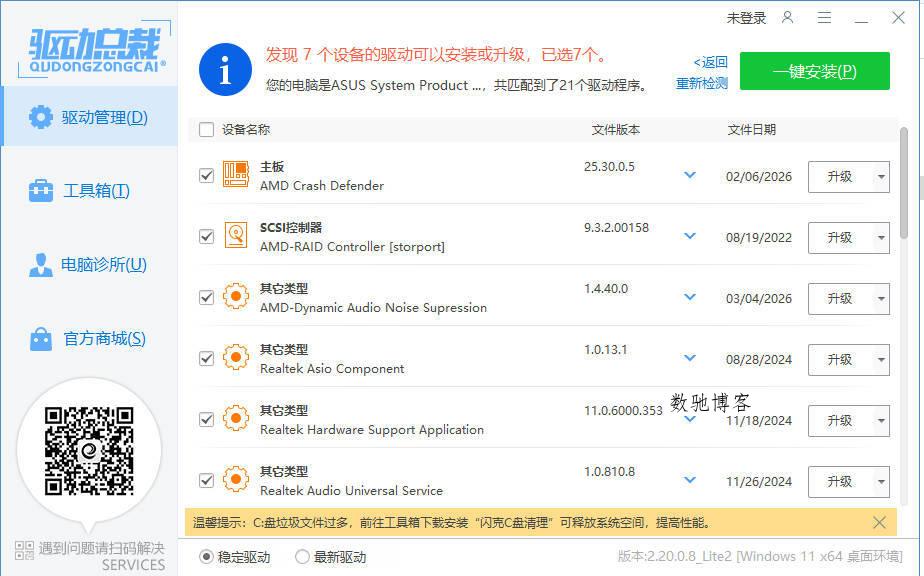Click the gear icon for driver management
This screenshot has height=576, width=924.
pos(41,117)
